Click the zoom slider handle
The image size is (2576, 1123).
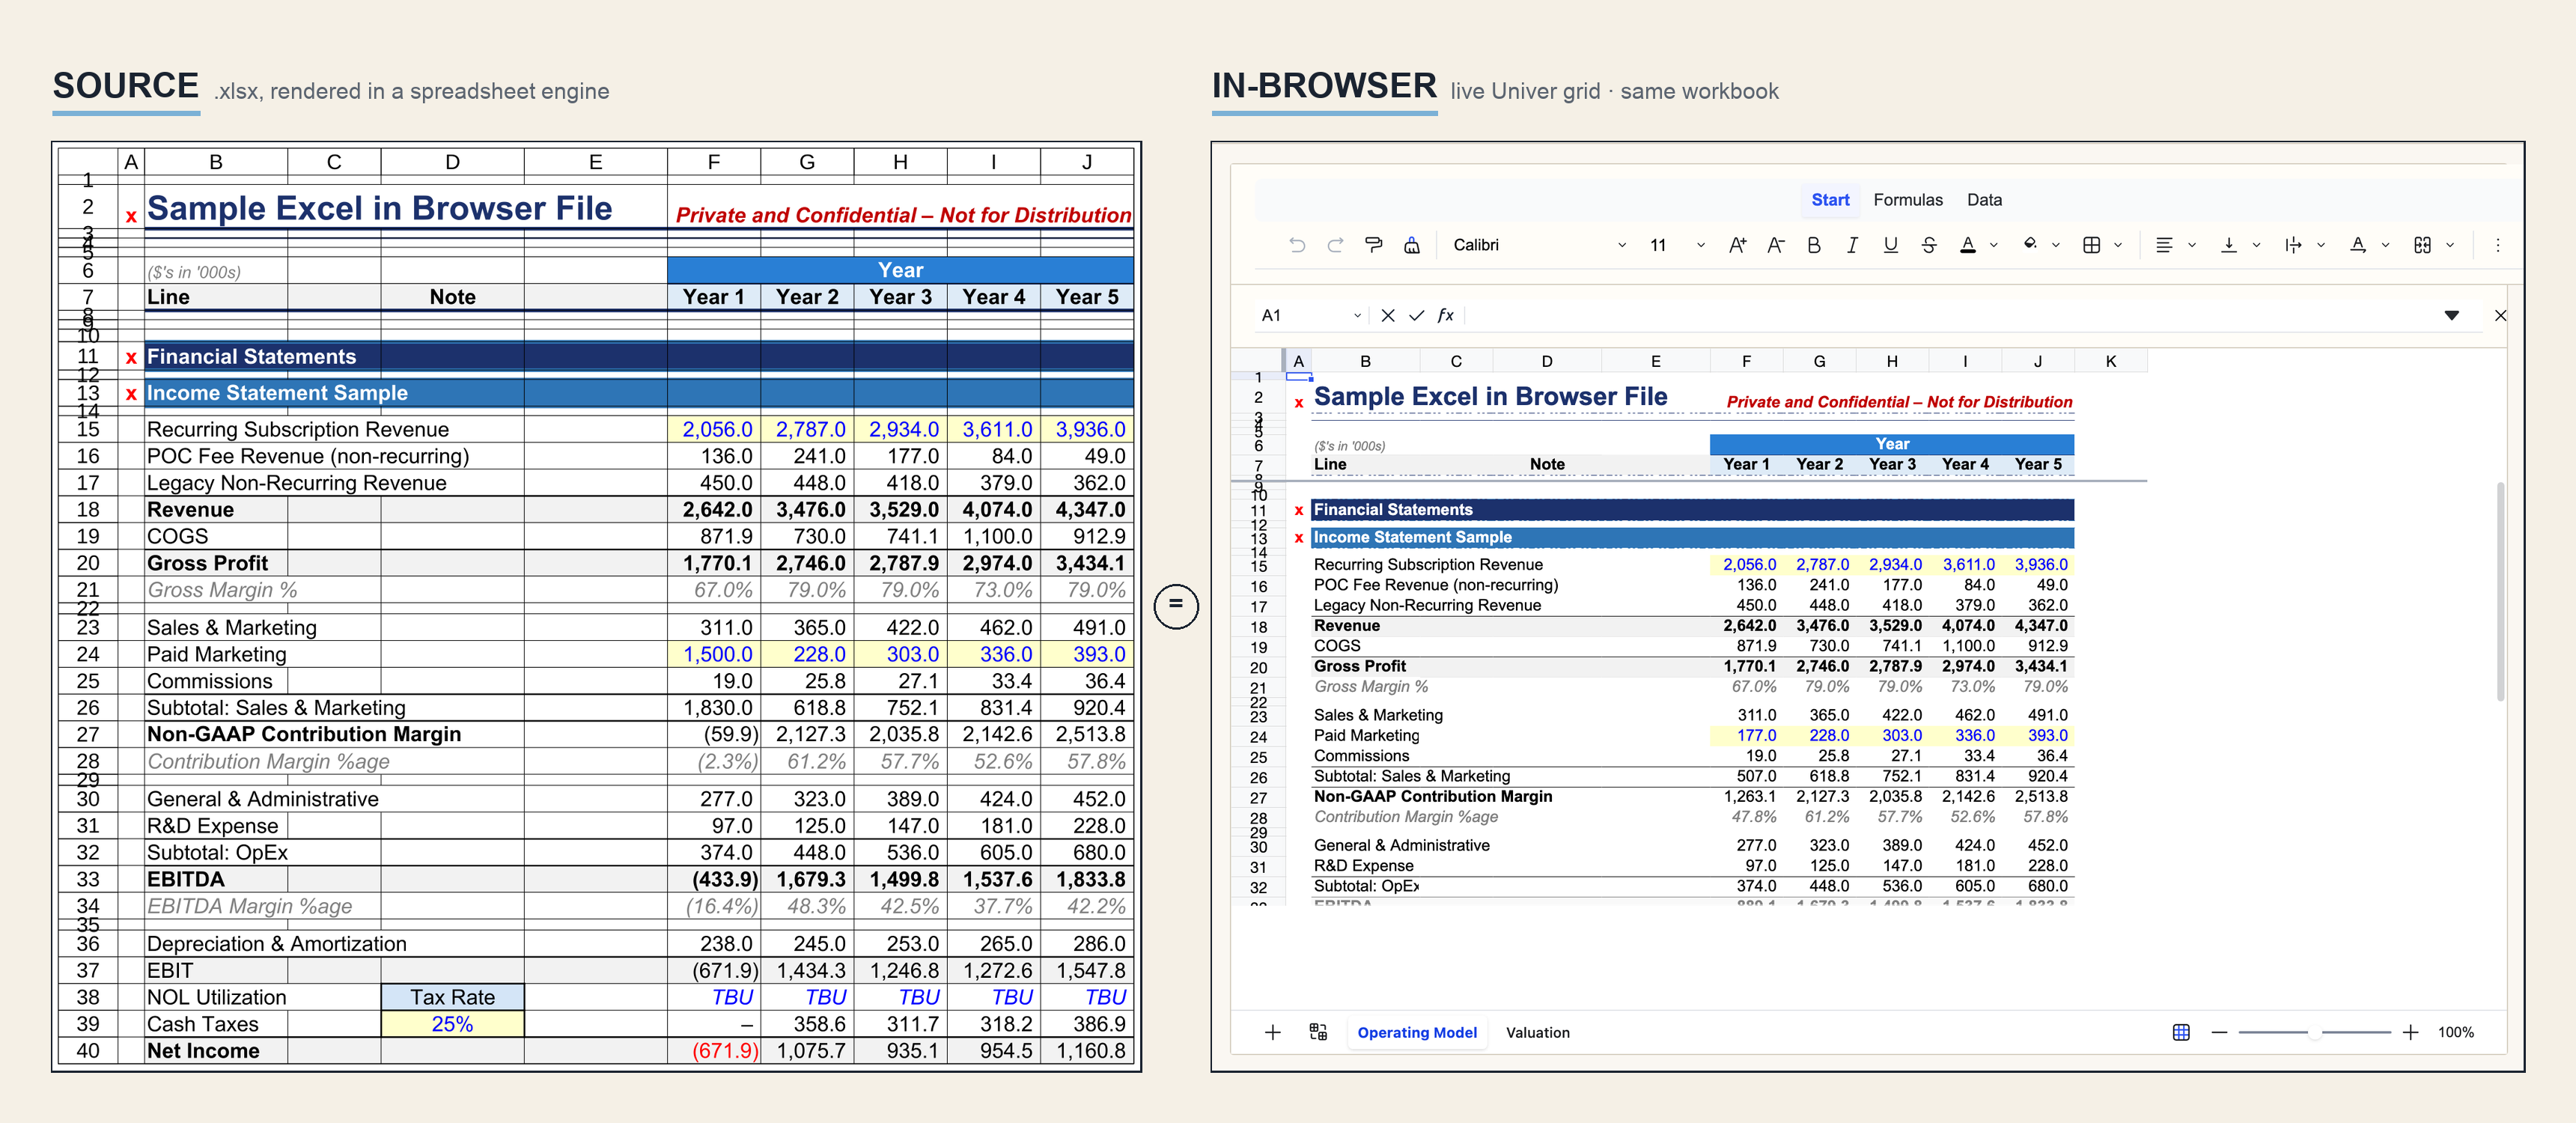click(x=2315, y=1032)
